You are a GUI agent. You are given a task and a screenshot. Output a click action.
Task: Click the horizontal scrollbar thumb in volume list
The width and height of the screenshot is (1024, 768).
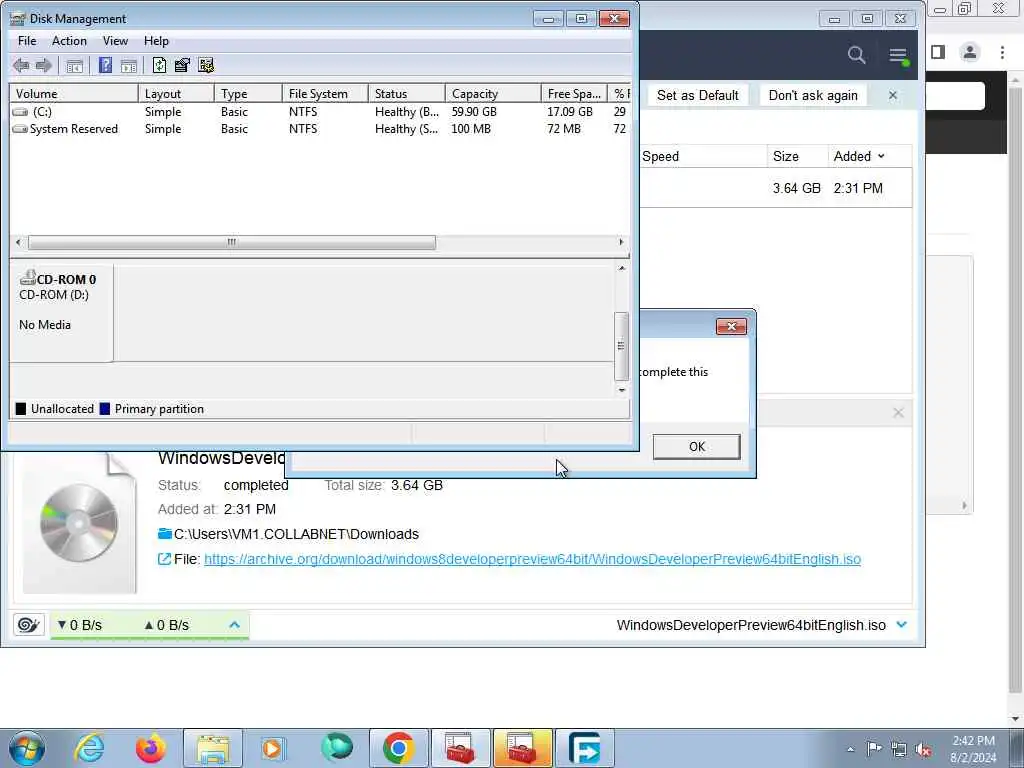[232, 242]
